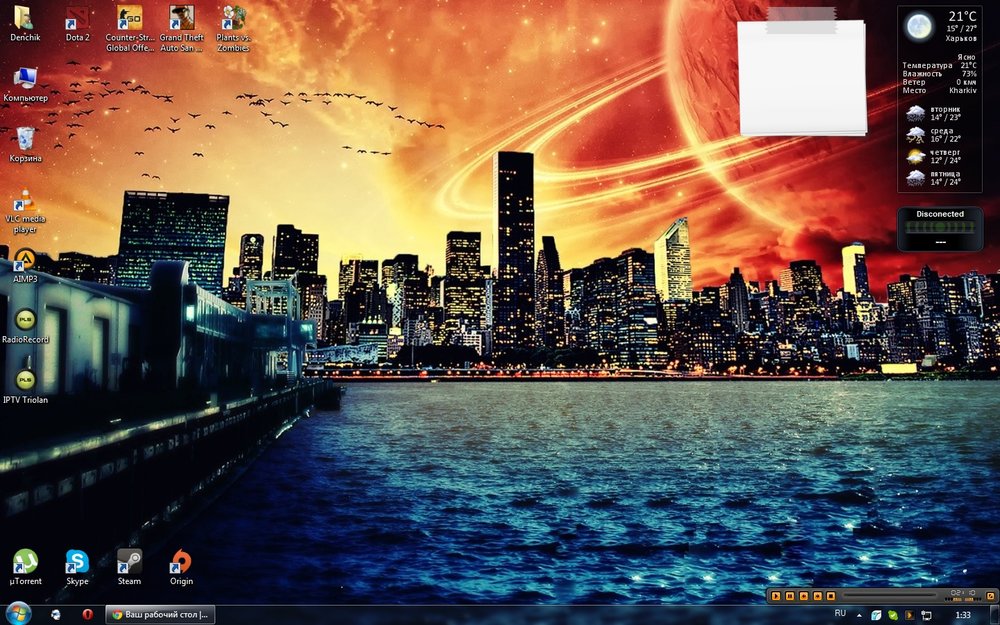1000x625 pixels.
Task: Switch the RU keyboard language indicator
Action: coord(840,613)
